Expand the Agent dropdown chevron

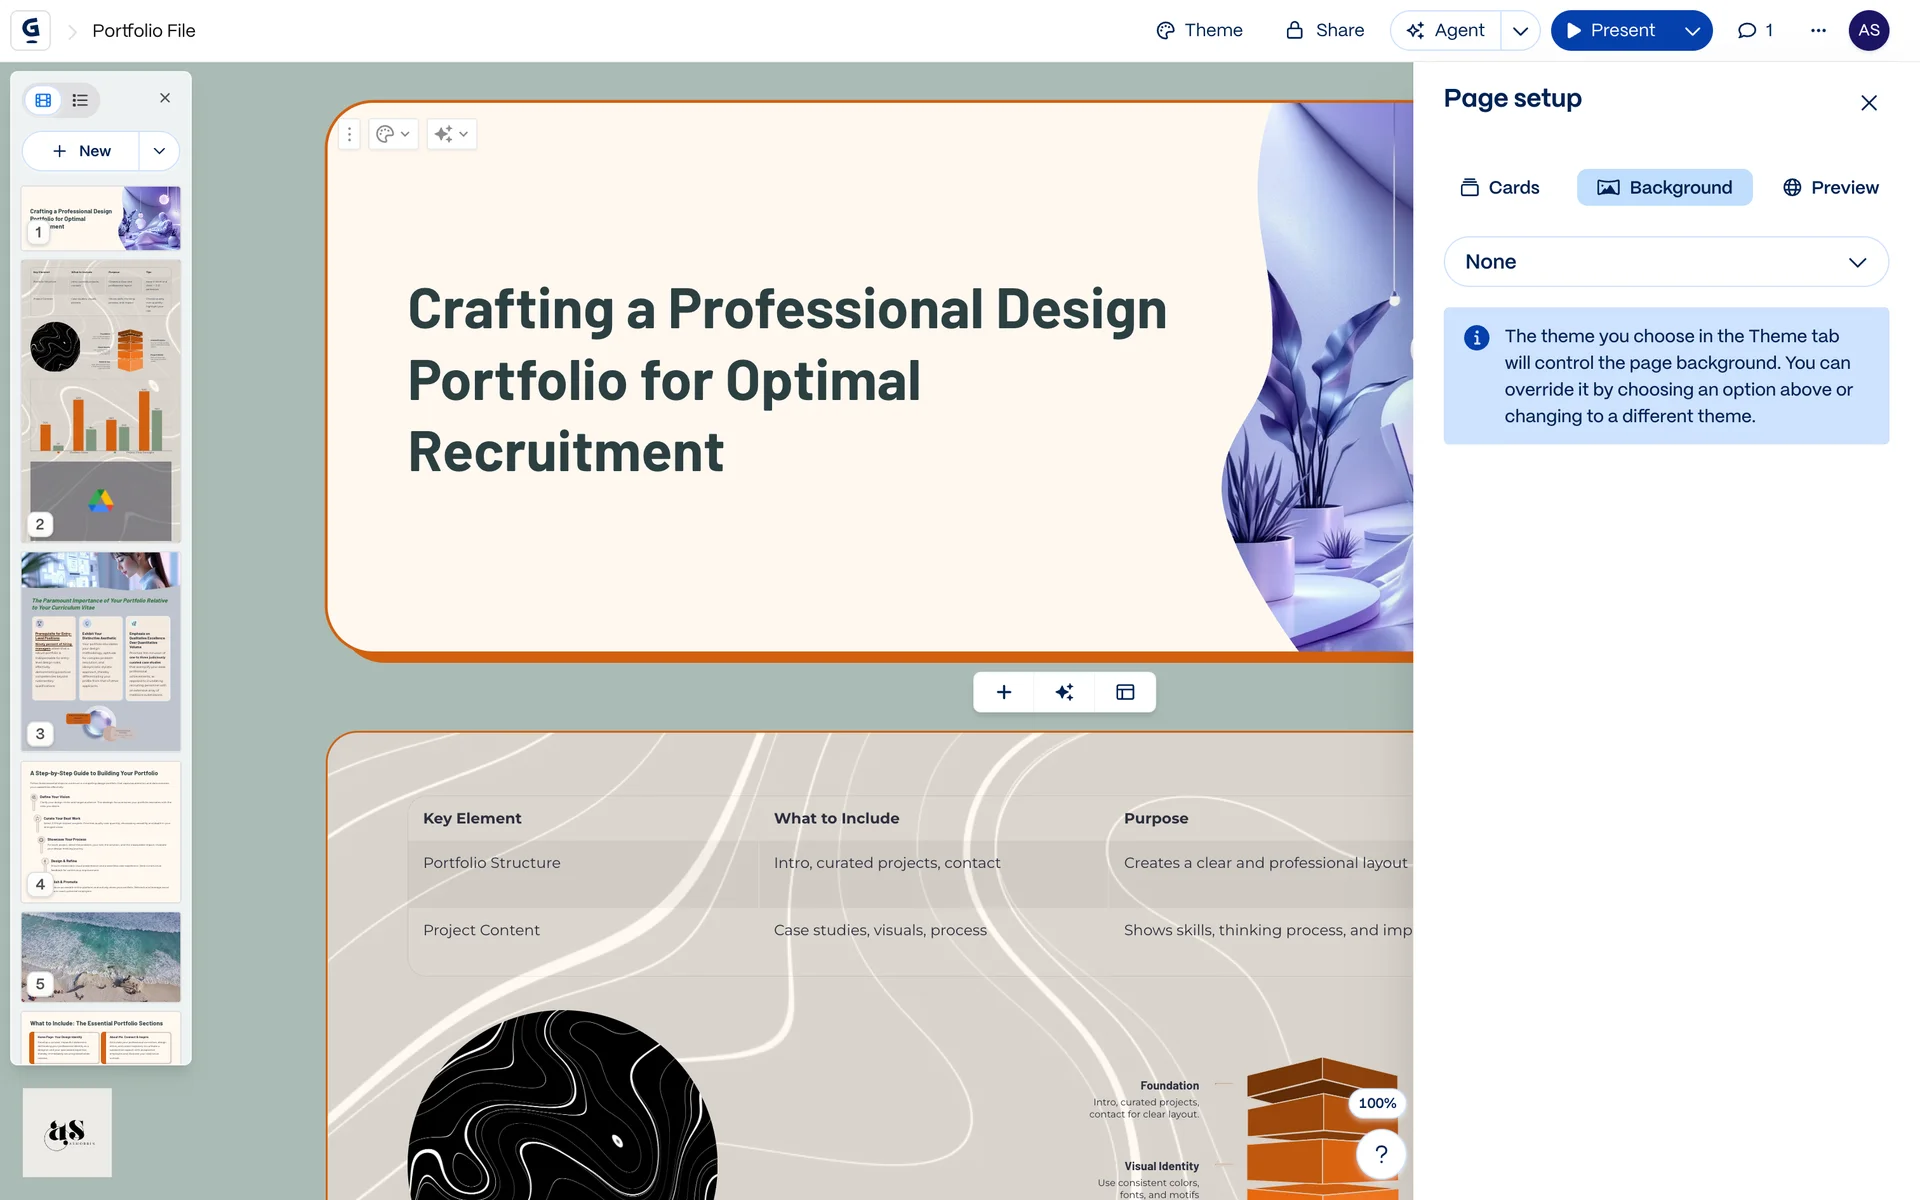point(1520,30)
